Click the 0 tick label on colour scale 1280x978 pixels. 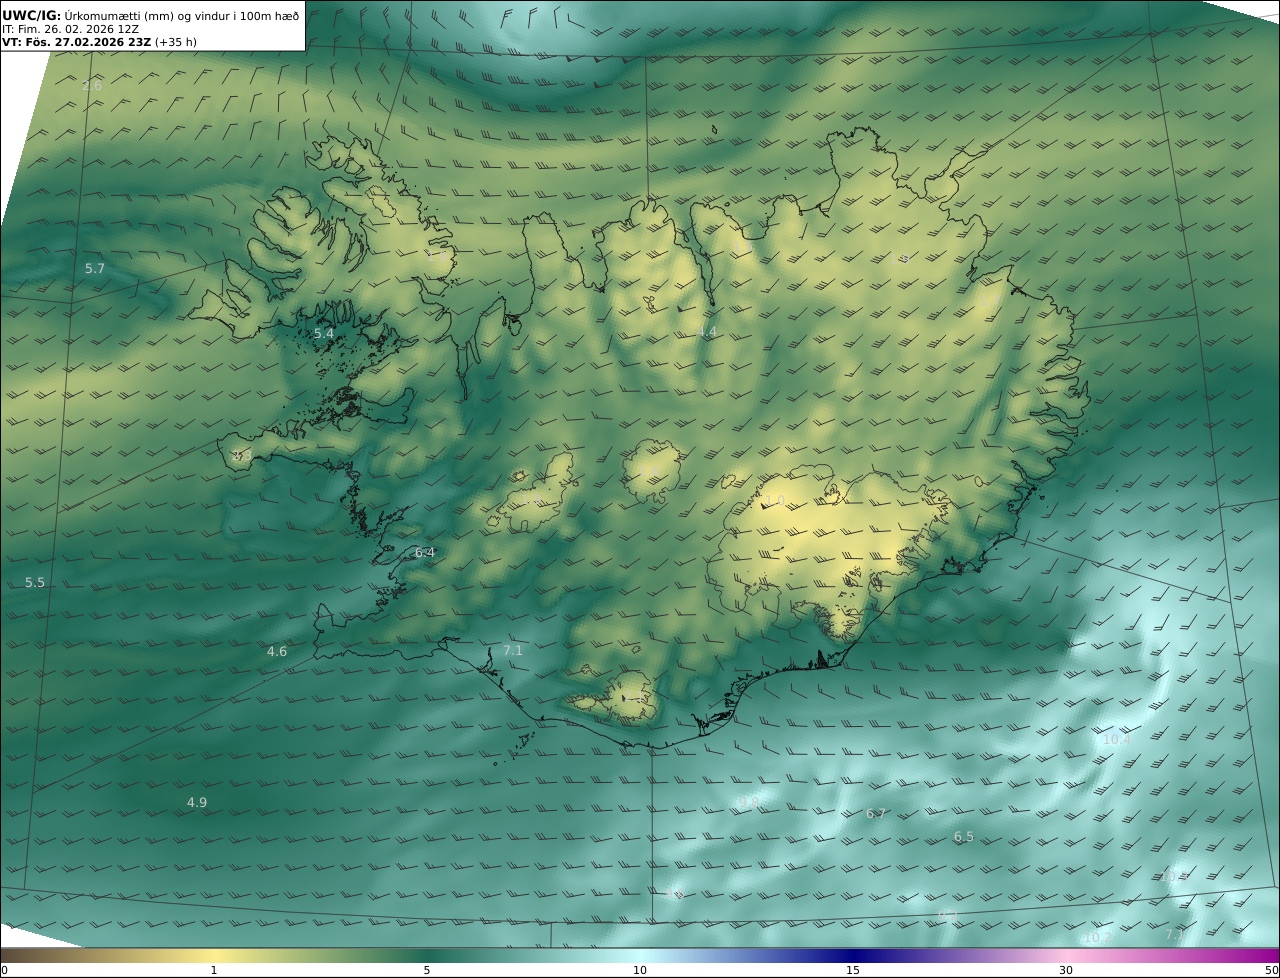coord(4,970)
